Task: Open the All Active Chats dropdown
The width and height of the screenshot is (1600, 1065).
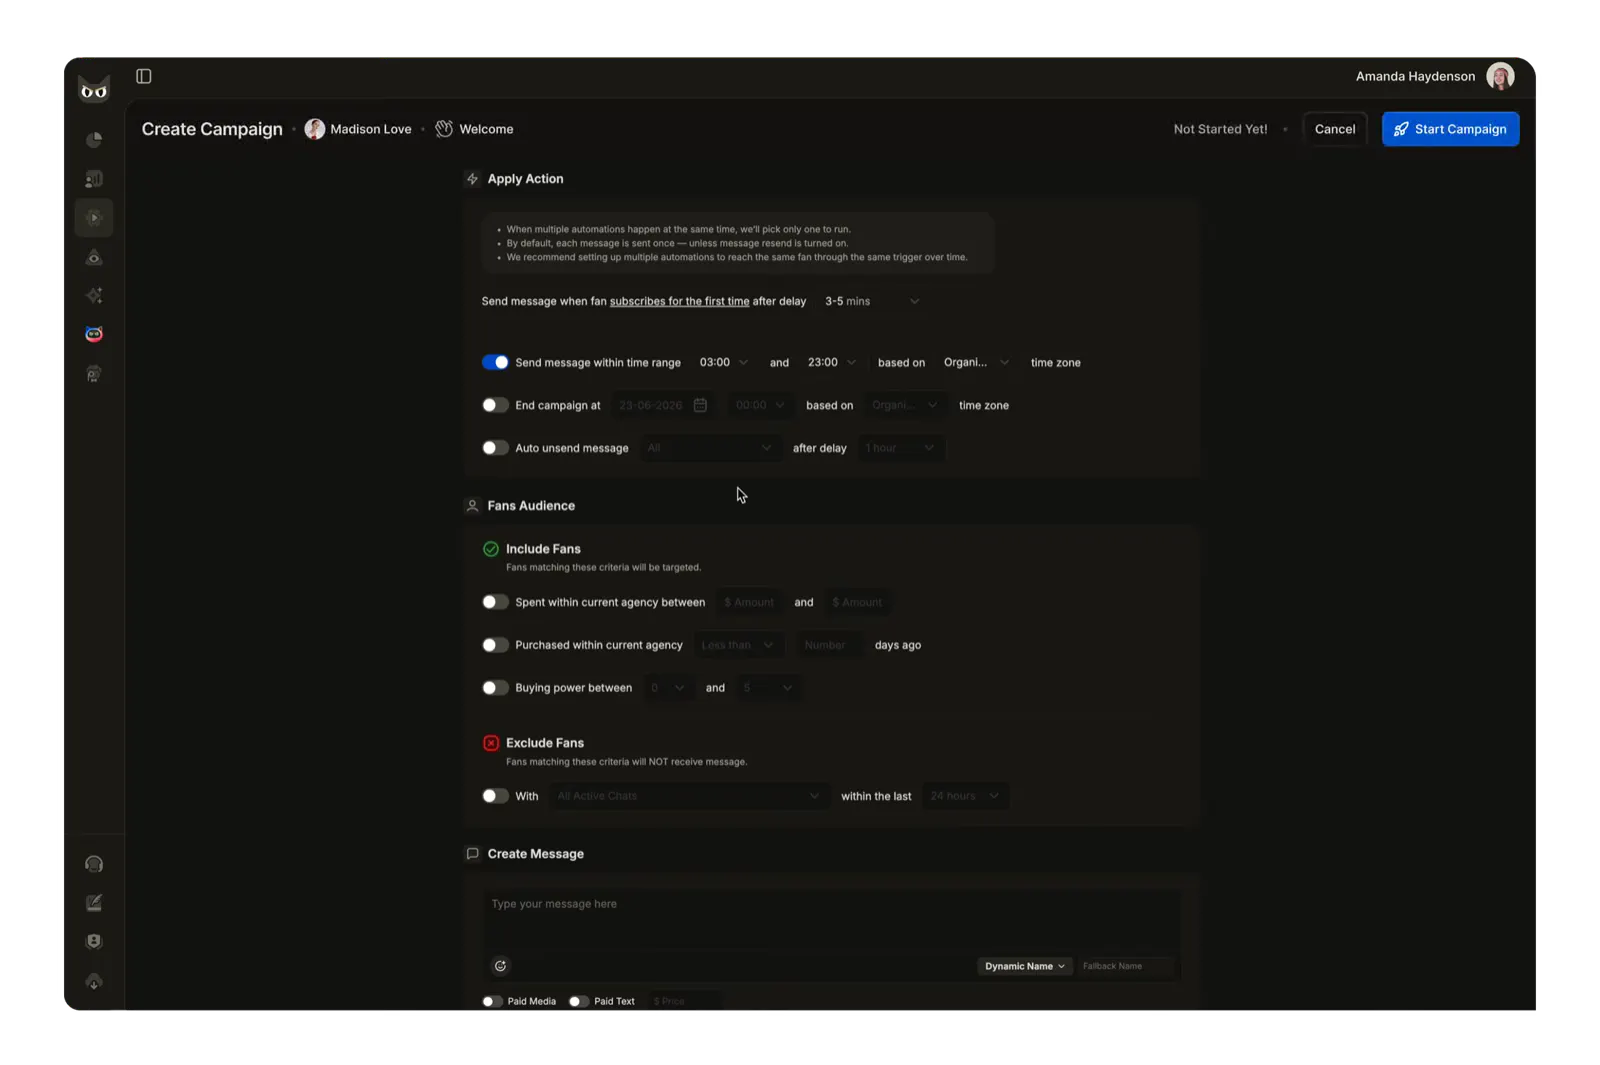Action: coord(688,796)
